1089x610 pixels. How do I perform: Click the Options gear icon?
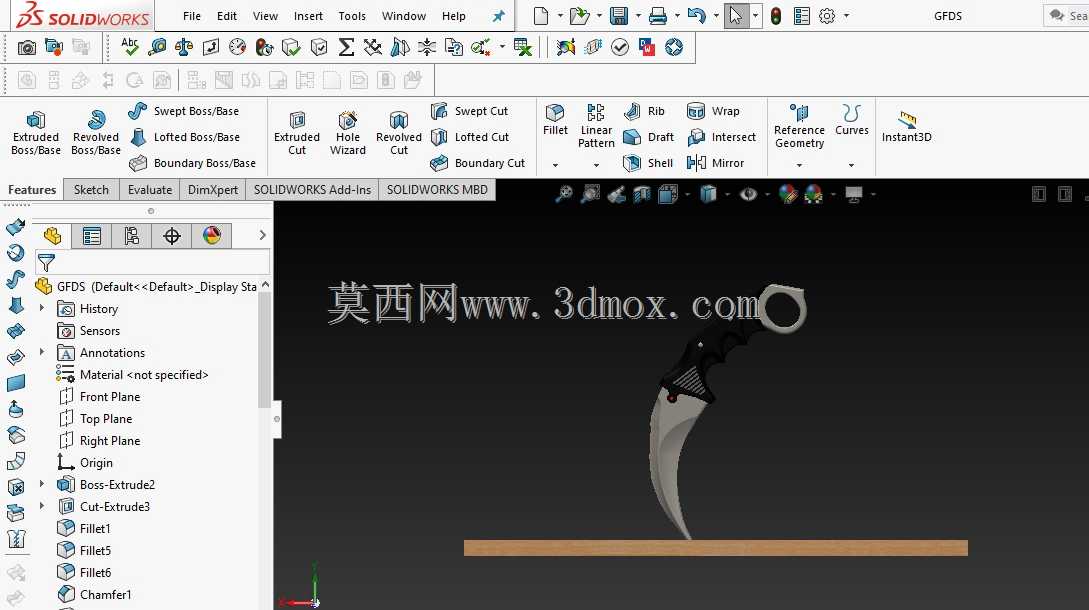[826, 15]
